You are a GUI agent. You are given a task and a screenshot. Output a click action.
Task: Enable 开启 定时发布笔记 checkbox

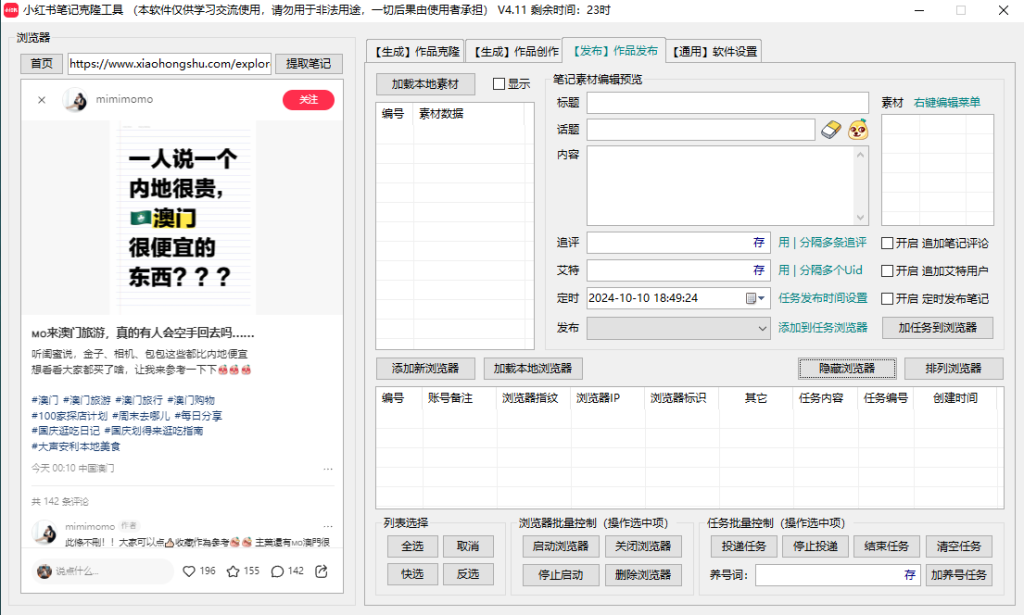click(x=887, y=299)
